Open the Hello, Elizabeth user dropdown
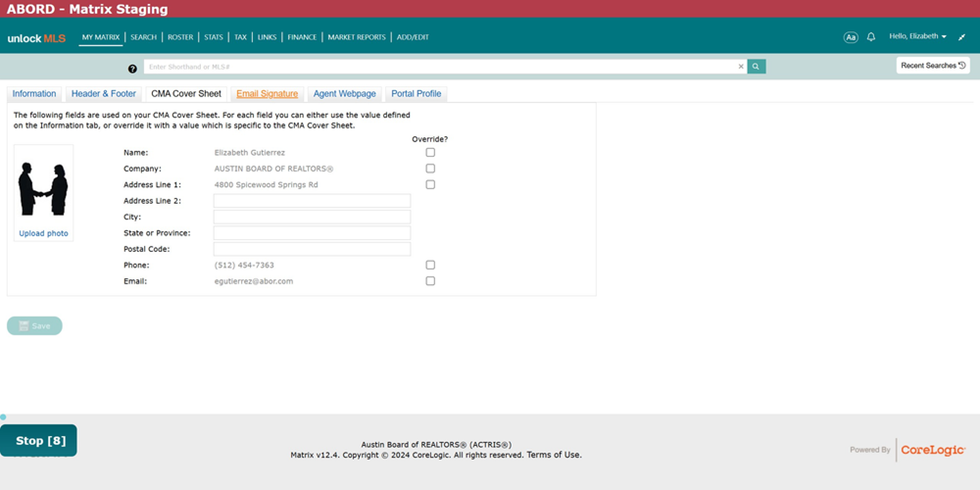Screen dimensions: 980x490 click(918, 37)
